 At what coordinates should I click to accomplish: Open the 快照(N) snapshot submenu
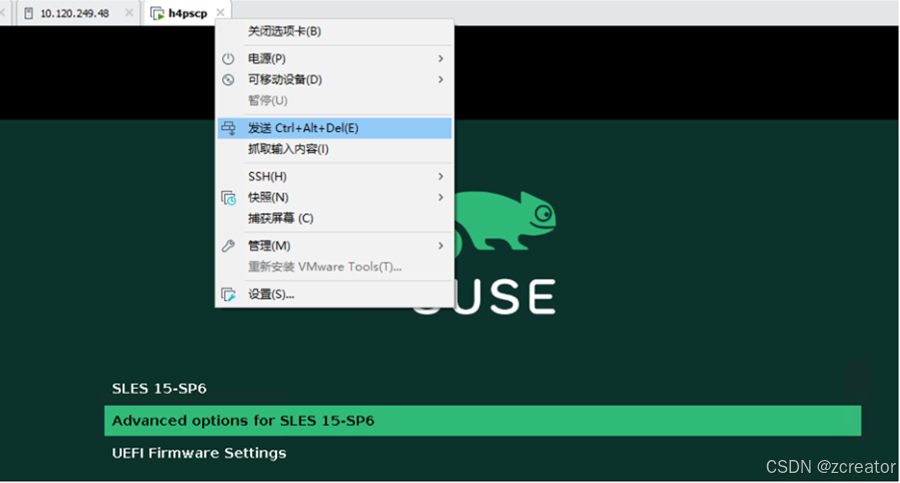click(x=335, y=198)
